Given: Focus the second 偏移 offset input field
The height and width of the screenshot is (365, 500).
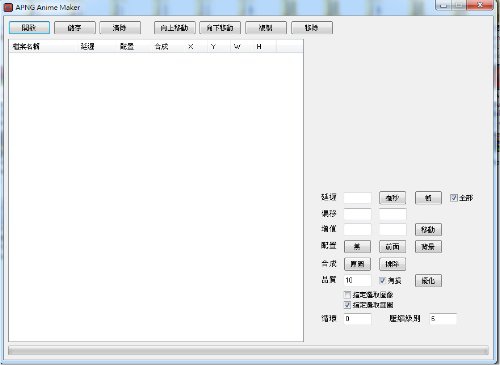Looking at the screenshot, I should click(x=393, y=214).
